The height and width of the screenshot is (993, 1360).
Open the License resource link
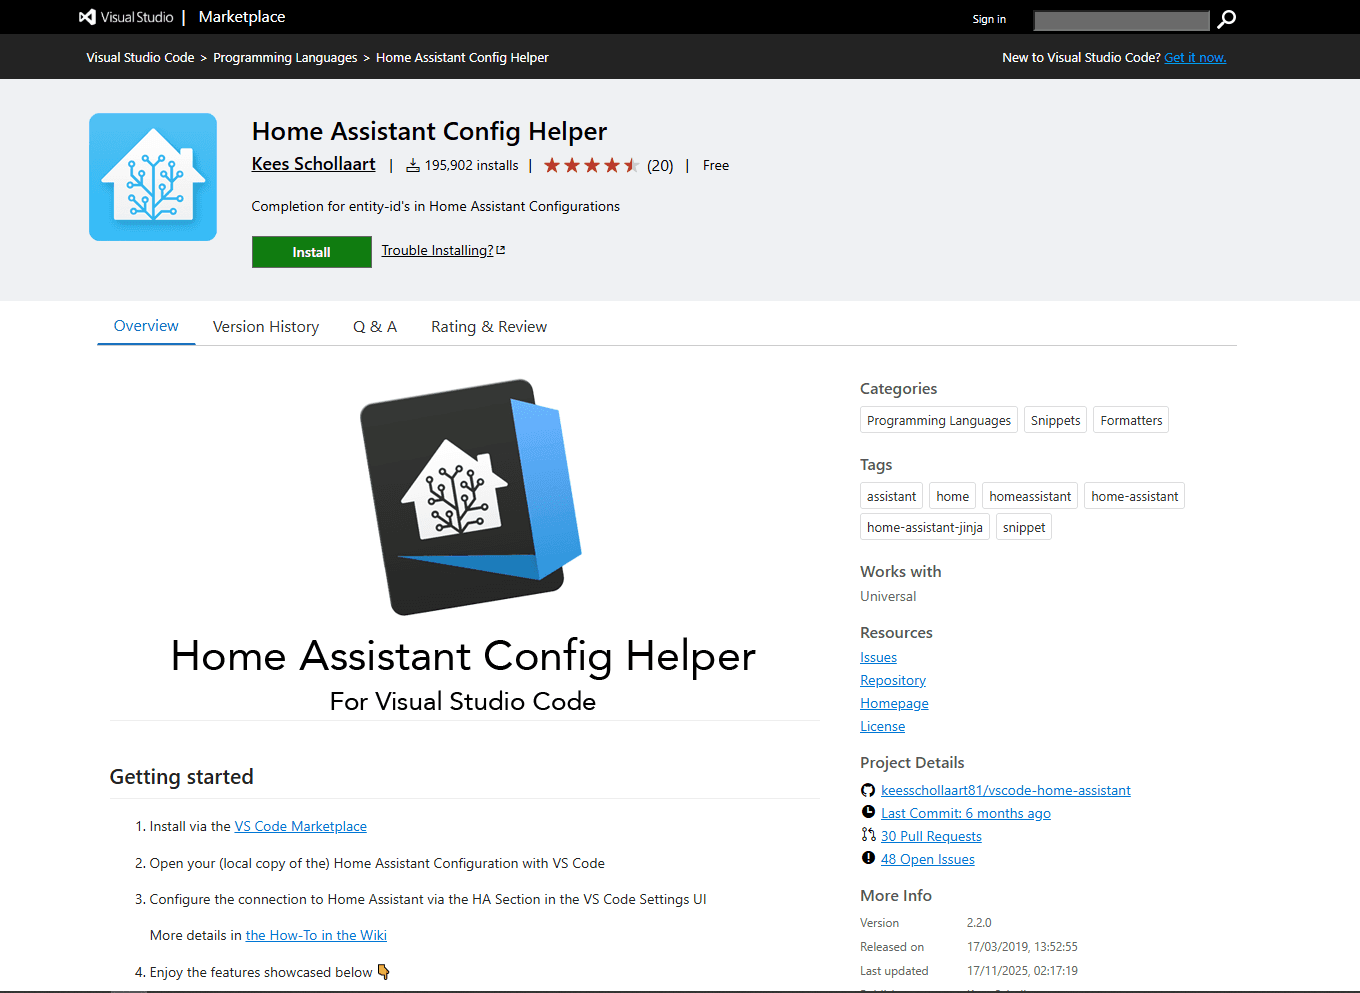pyautogui.click(x=882, y=726)
